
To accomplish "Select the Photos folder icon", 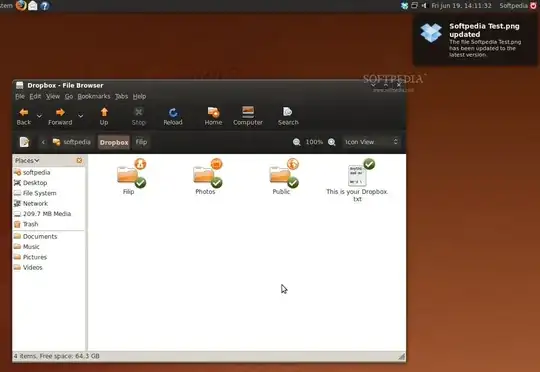I will pos(206,176).
